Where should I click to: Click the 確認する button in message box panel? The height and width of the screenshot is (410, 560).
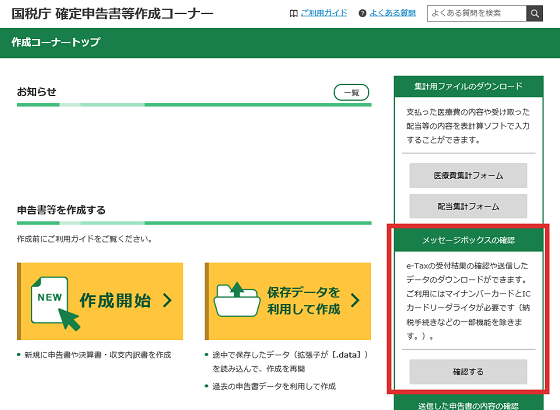point(468,371)
